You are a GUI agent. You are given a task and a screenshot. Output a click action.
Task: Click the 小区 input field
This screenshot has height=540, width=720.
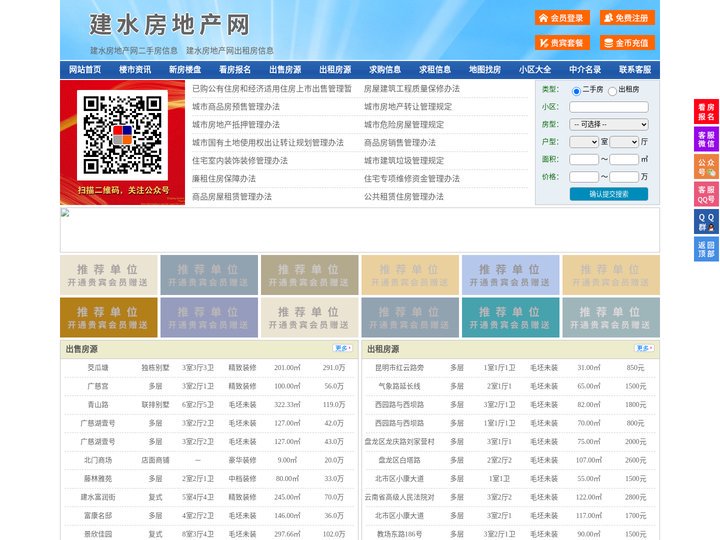[609, 107]
